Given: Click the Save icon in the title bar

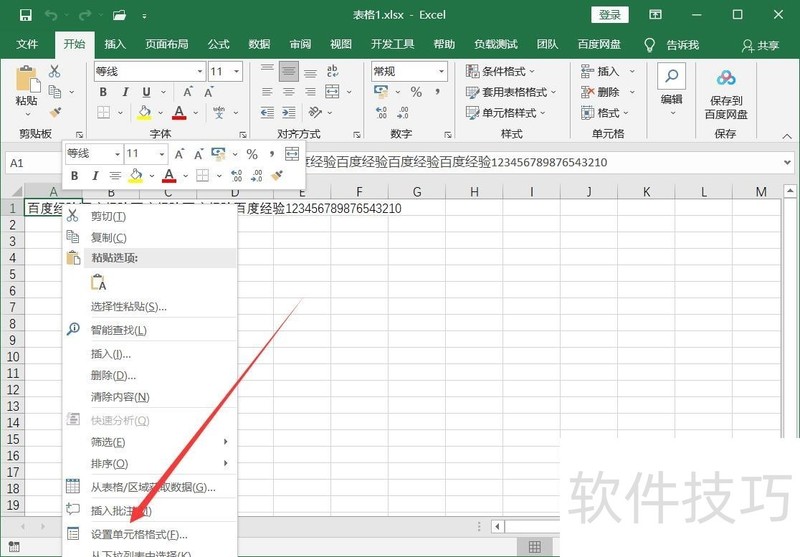Looking at the screenshot, I should pyautogui.click(x=26, y=15).
